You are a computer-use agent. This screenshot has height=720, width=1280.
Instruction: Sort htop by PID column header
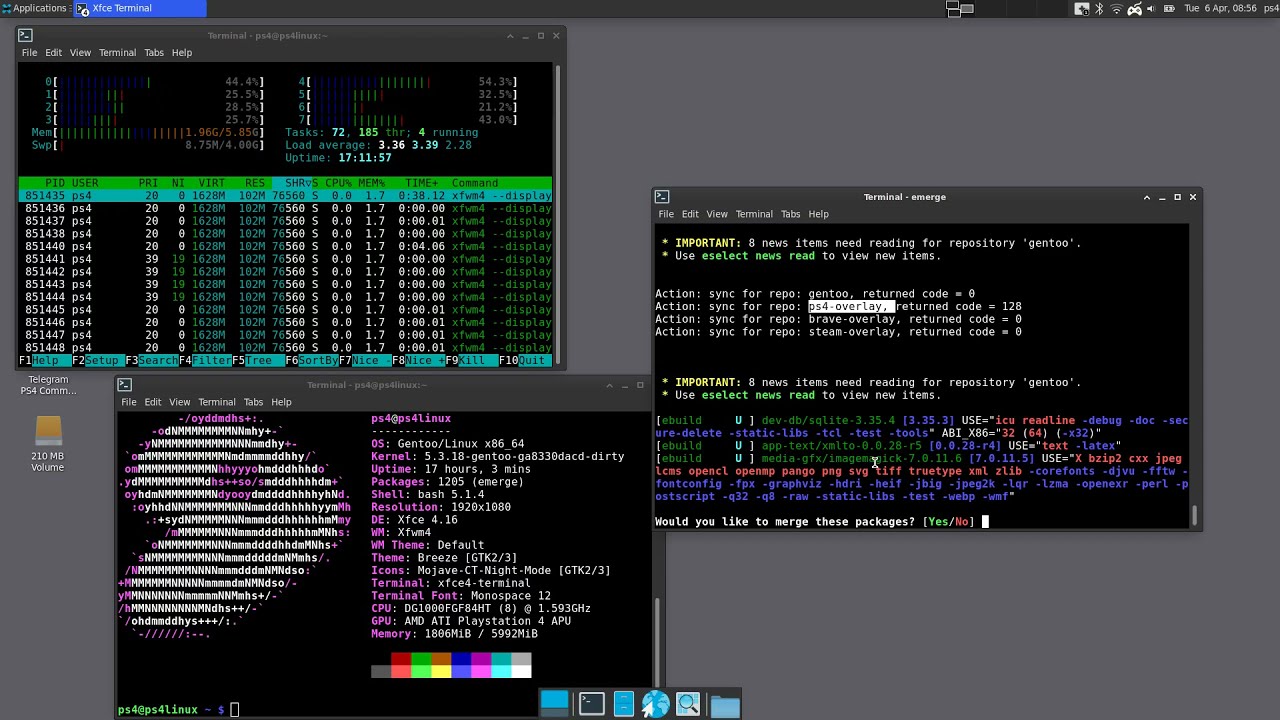coord(55,183)
